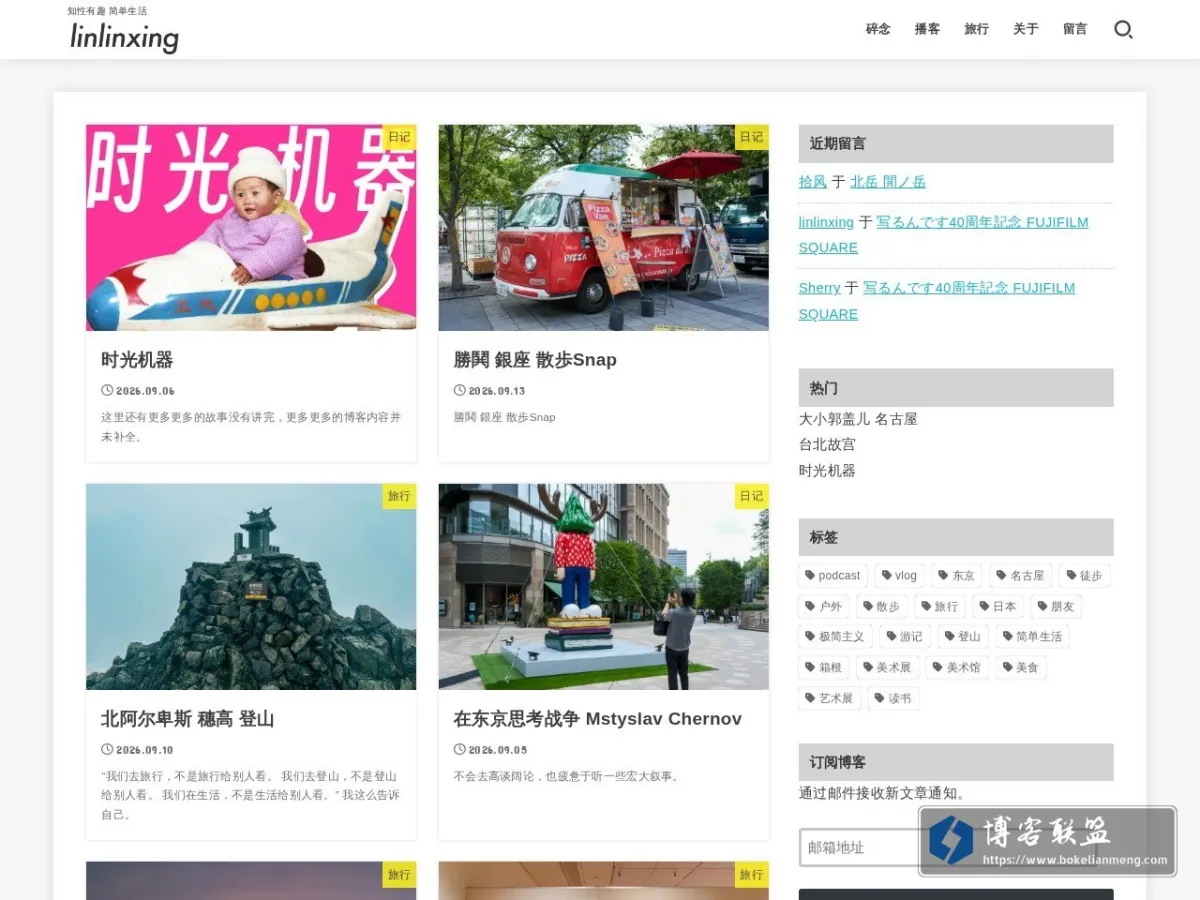Select the 名古屋 tag

point(1020,575)
